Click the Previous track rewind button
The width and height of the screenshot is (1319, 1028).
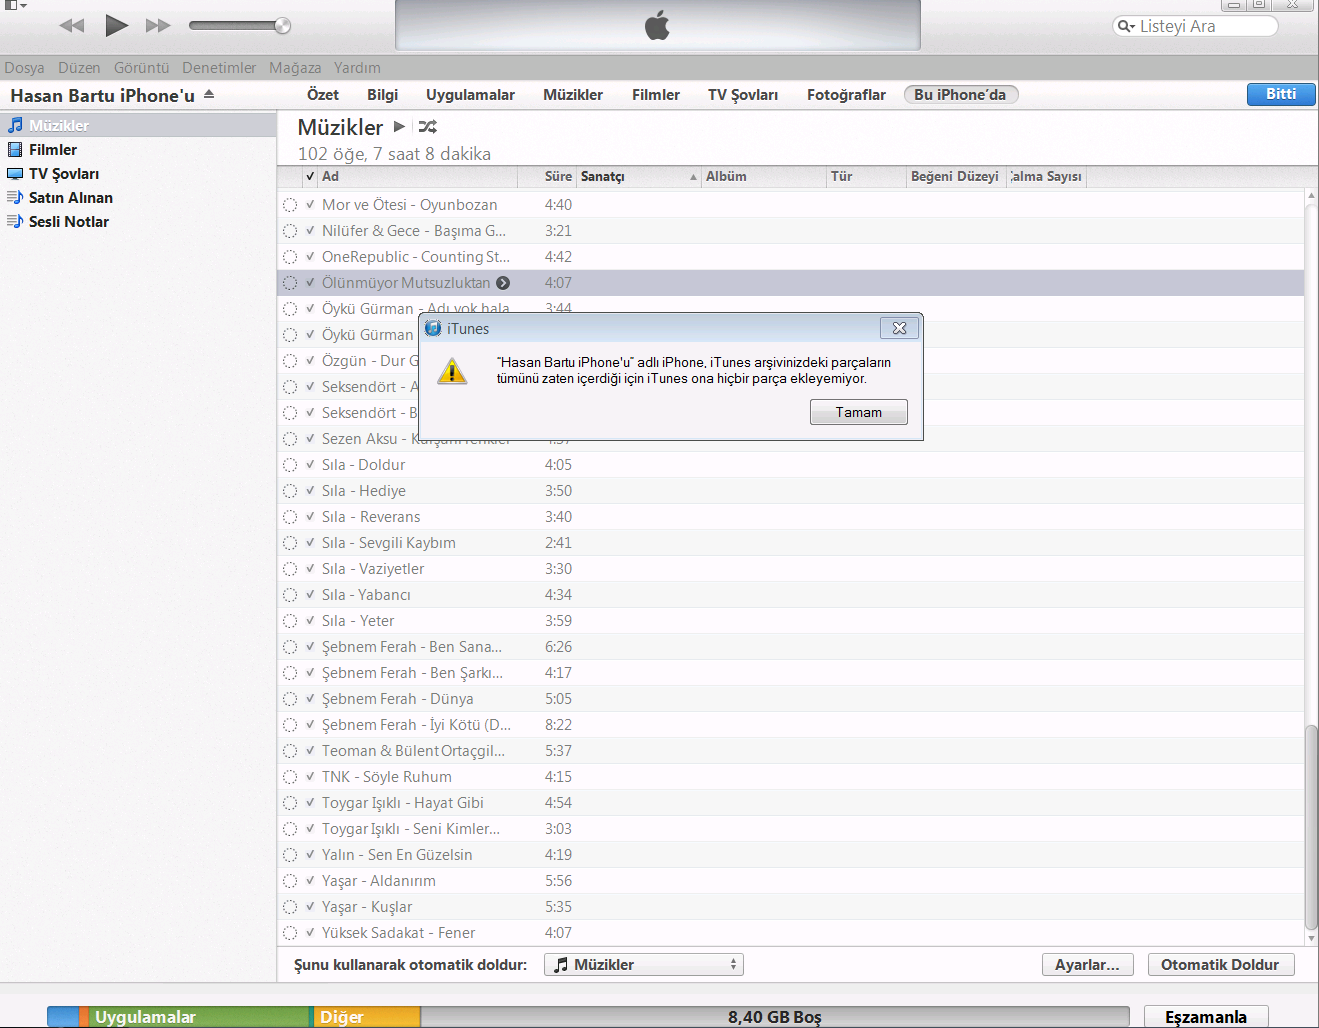[x=72, y=26]
